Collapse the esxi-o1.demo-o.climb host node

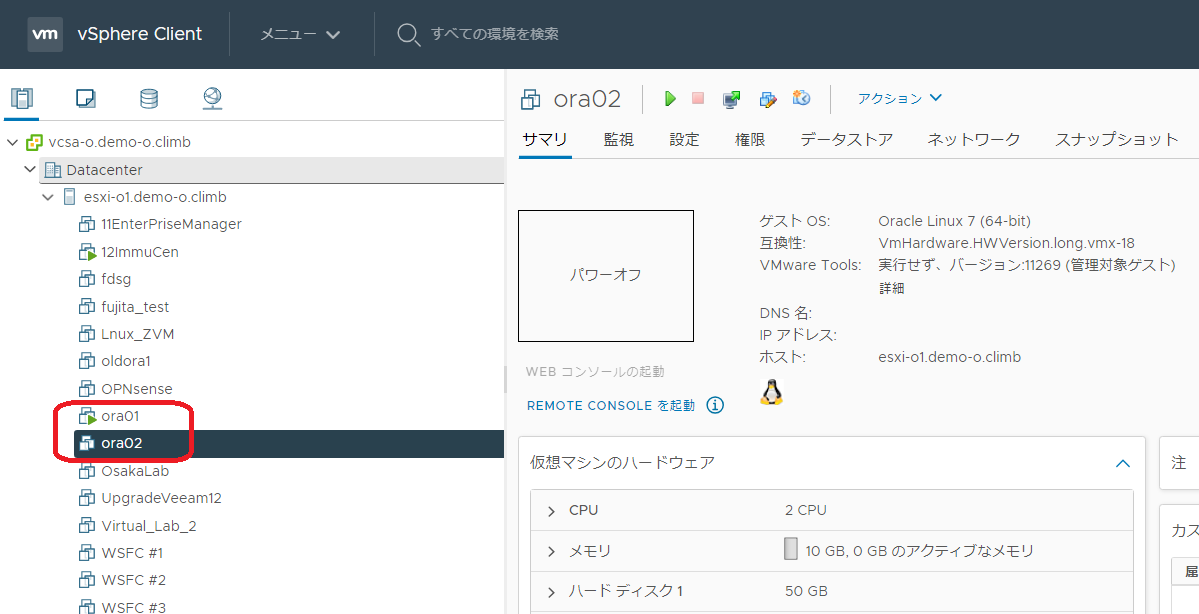(x=48, y=197)
